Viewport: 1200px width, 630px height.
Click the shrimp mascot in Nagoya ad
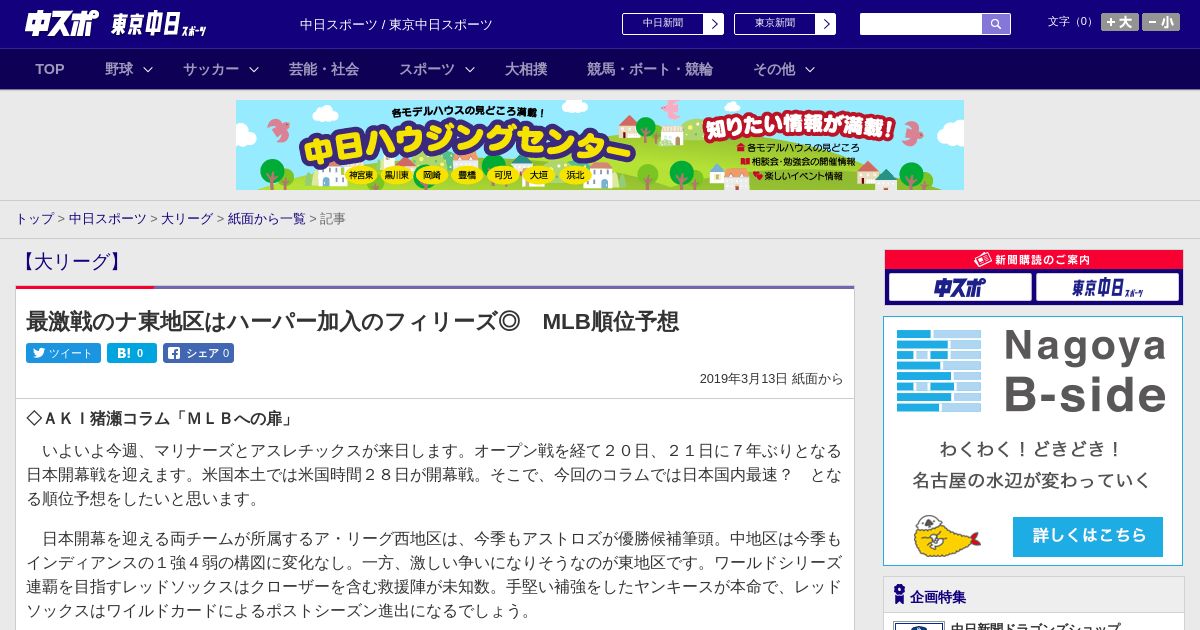click(946, 537)
